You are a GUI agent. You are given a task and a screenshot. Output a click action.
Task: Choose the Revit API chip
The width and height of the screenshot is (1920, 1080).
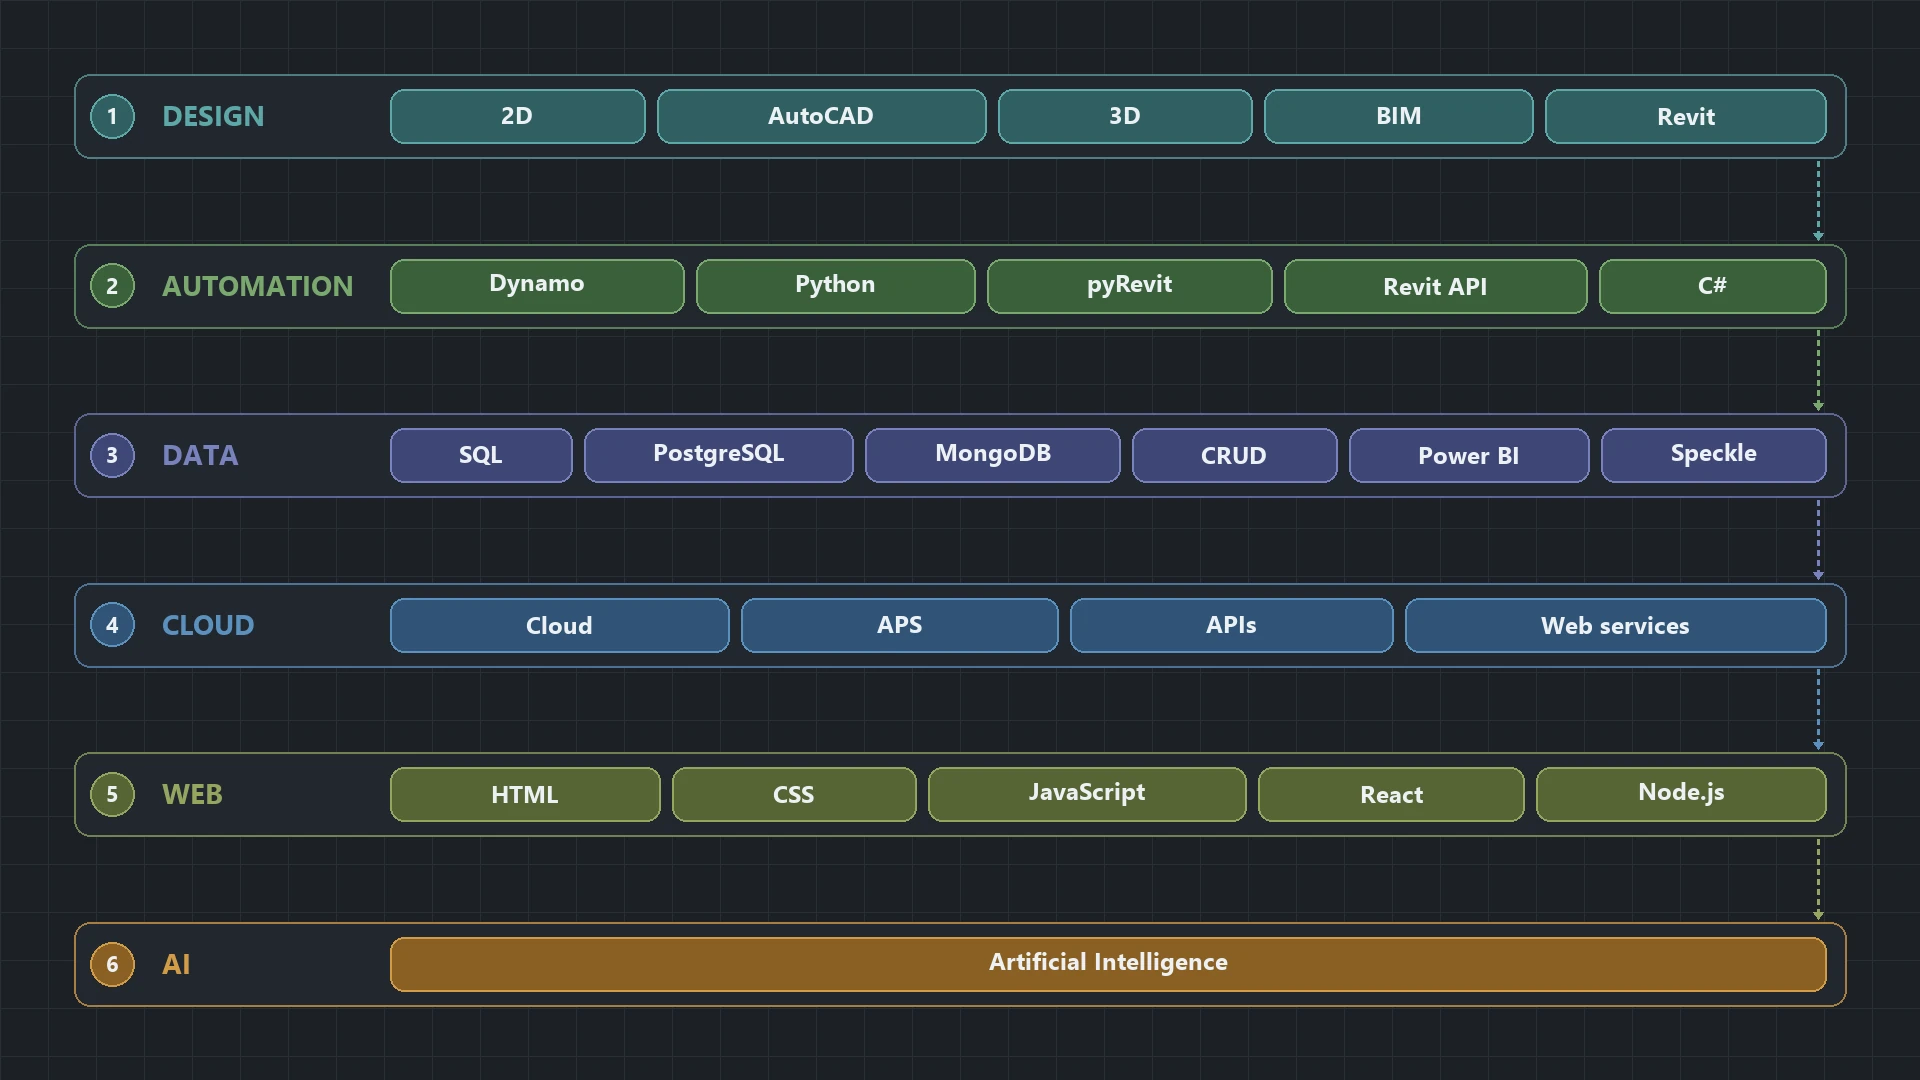click(x=1436, y=286)
